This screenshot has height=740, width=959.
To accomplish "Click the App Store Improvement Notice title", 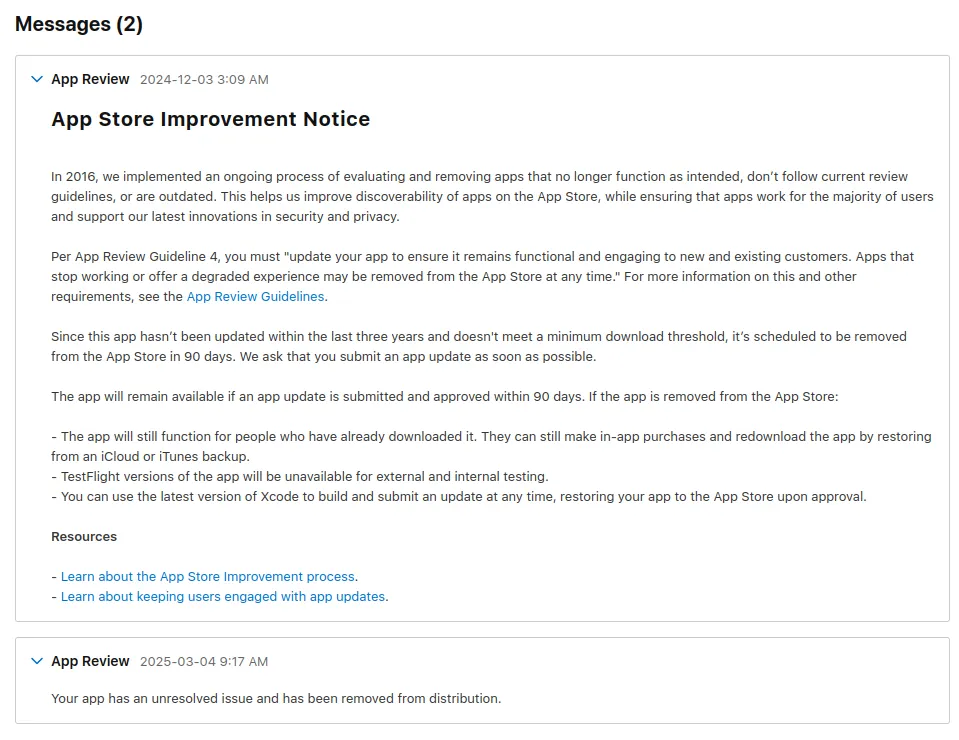I will point(210,119).
